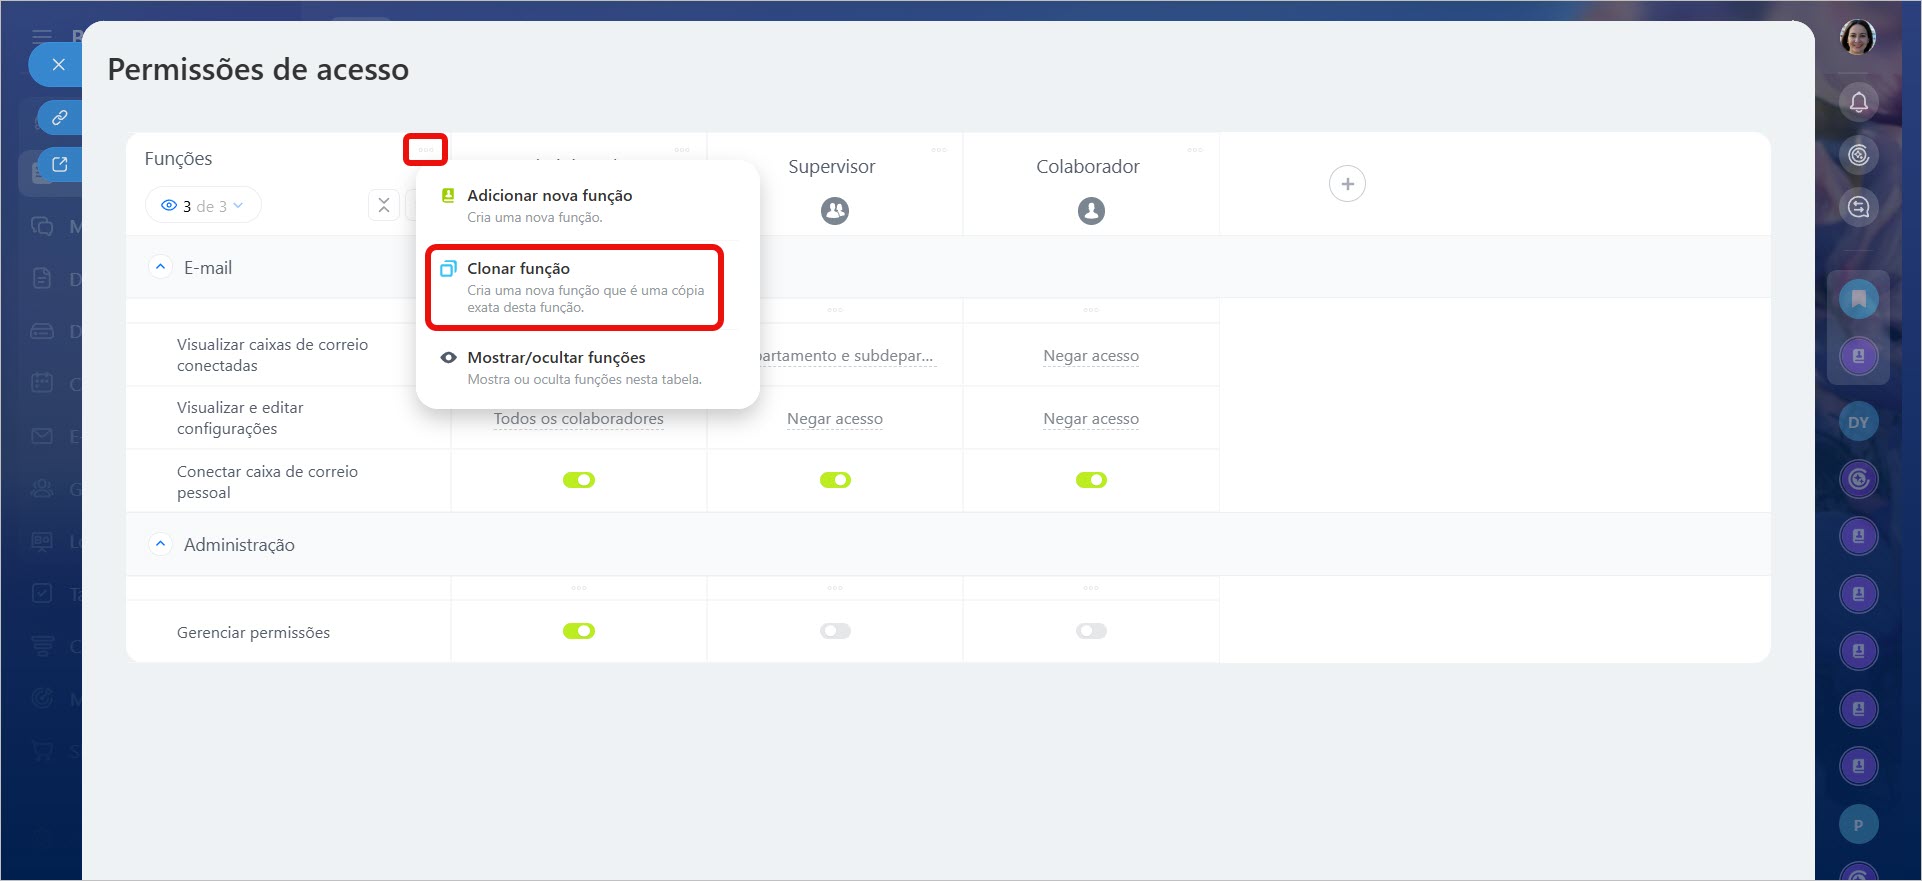Click the DY chat avatar

pyautogui.click(x=1858, y=422)
